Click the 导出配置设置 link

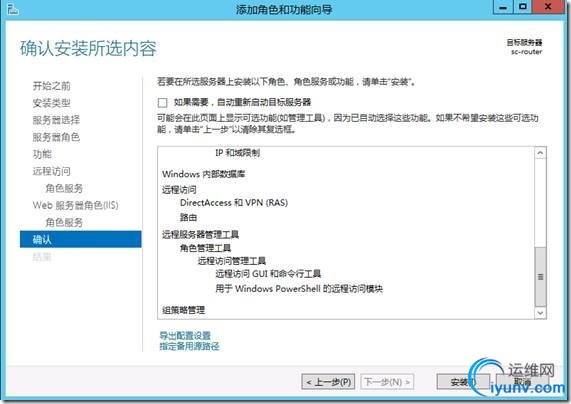pyautogui.click(x=185, y=335)
